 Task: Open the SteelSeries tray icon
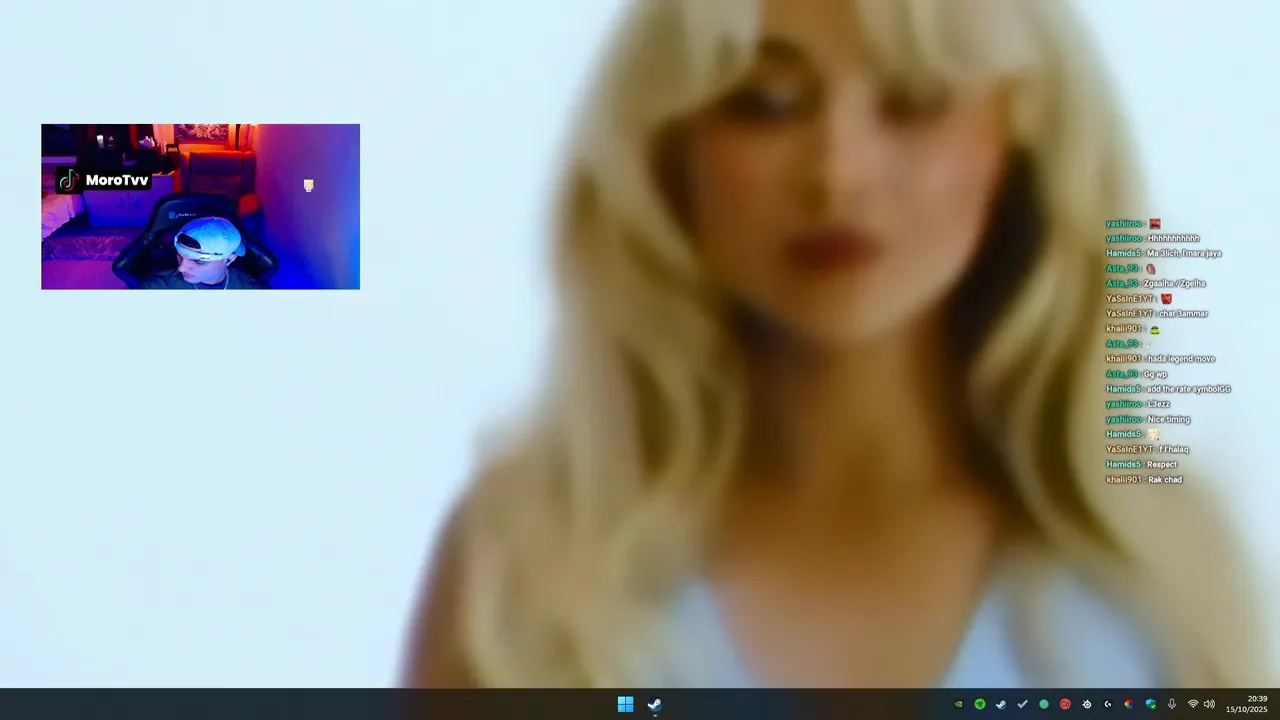click(x=1086, y=704)
